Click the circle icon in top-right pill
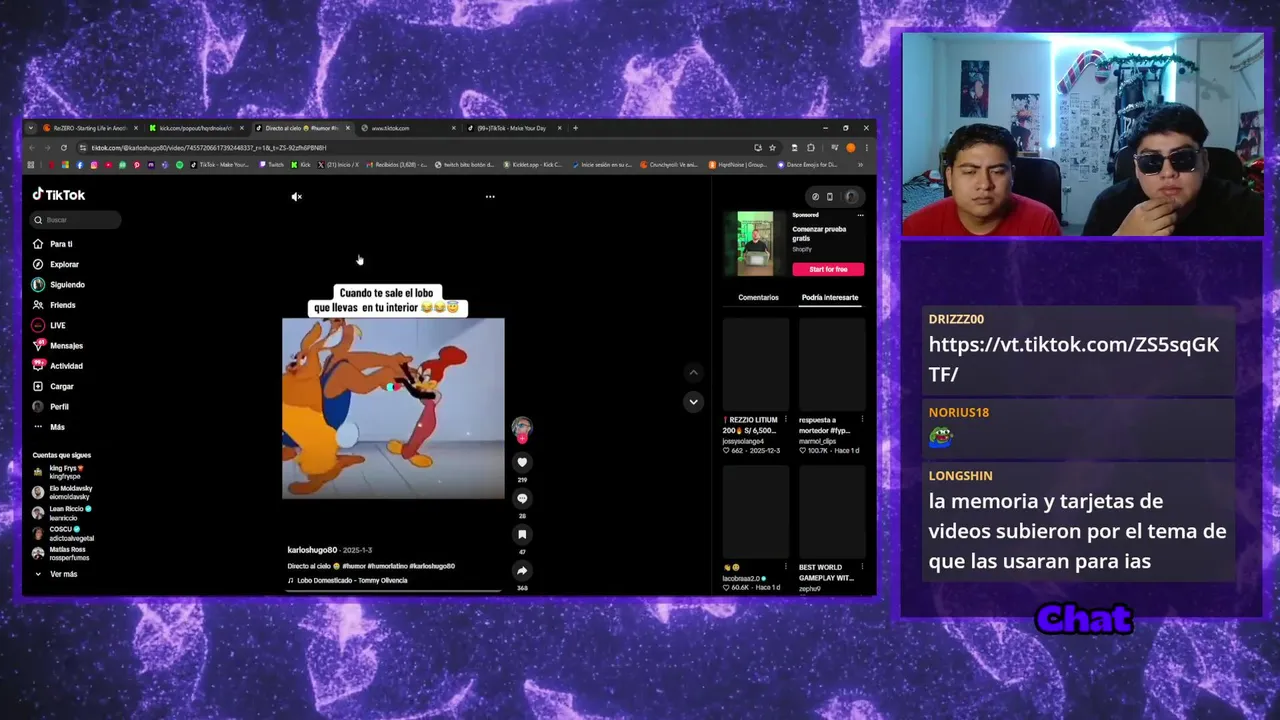Image resolution: width=1280 pixels, height=720 pixels. (x=815, y=197)
